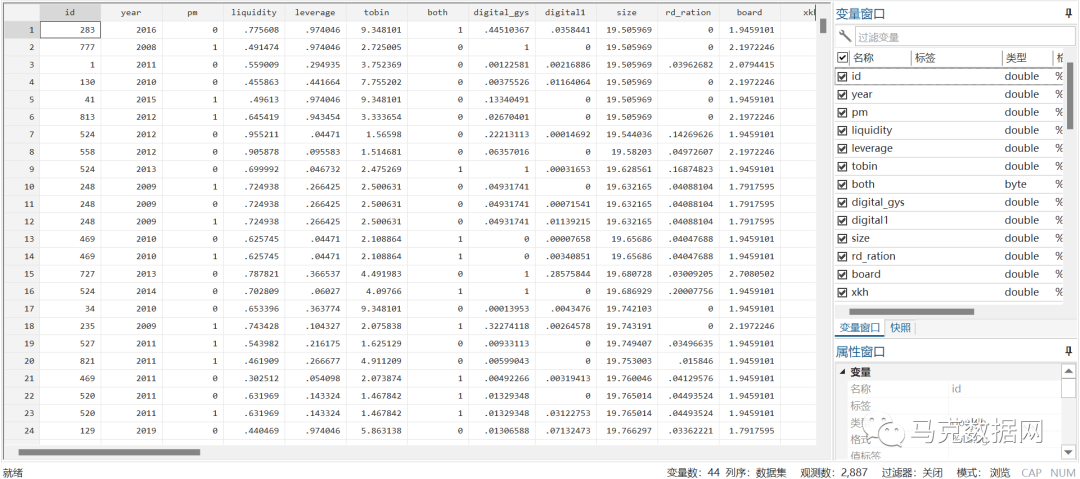1080x479 pixels.
Task: Uncheck the both variable checkbox
Action: tap(842, 184)
